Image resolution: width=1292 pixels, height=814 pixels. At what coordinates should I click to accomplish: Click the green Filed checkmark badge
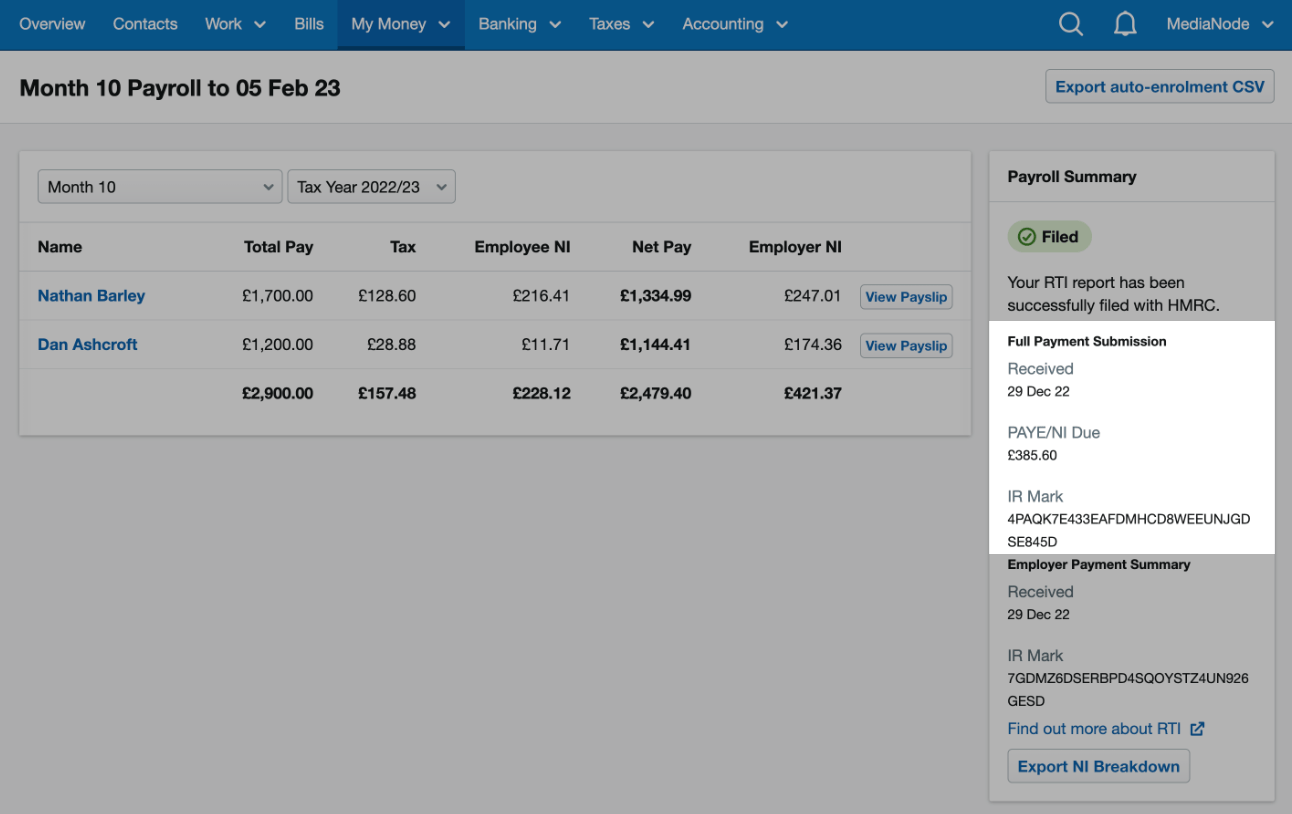(1049, 236)
